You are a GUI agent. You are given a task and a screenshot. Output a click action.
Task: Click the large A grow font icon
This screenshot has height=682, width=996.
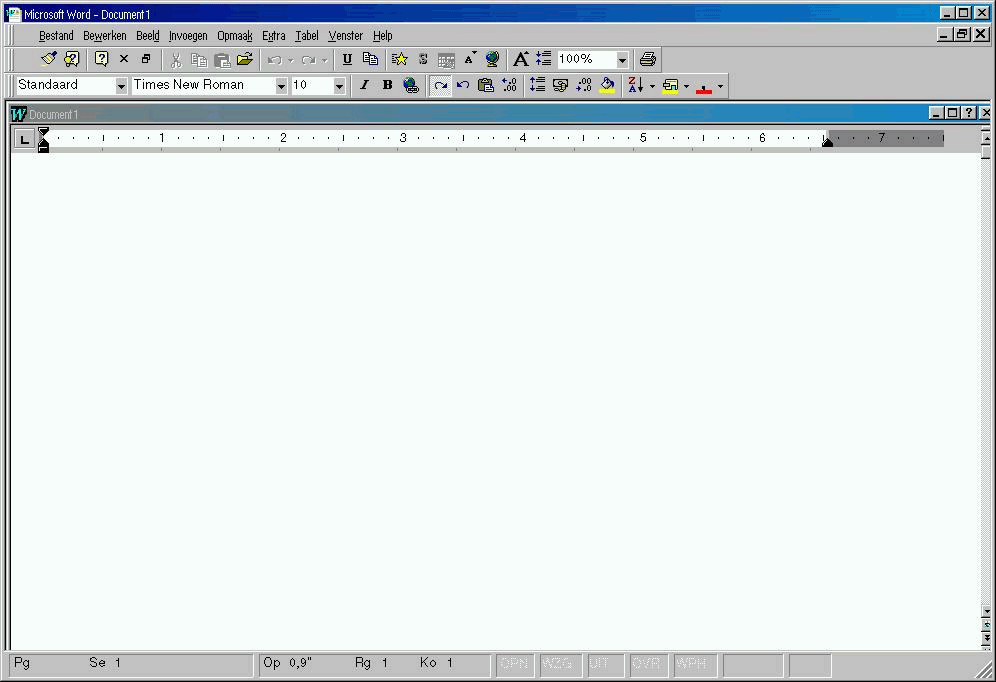tap(521, 59)
